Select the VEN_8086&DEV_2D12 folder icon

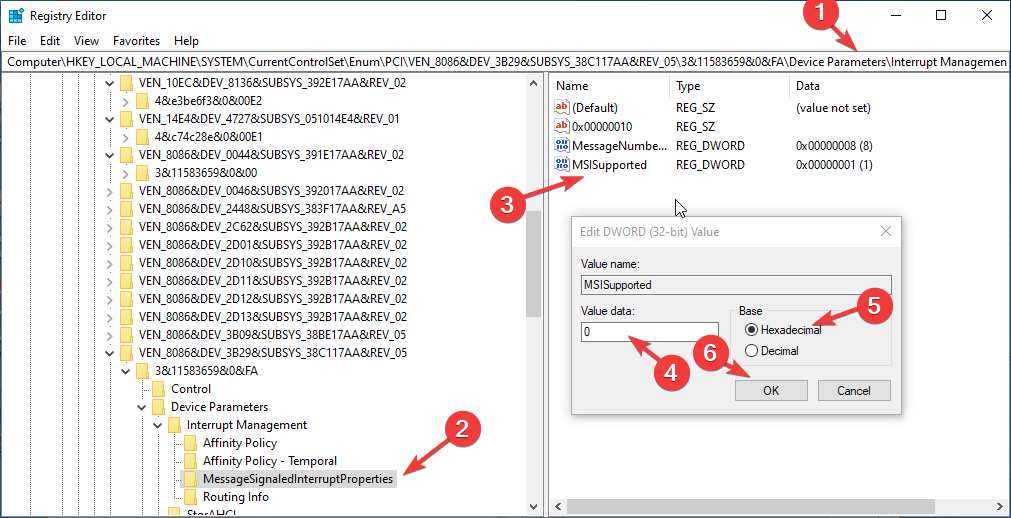pos(126,299)
